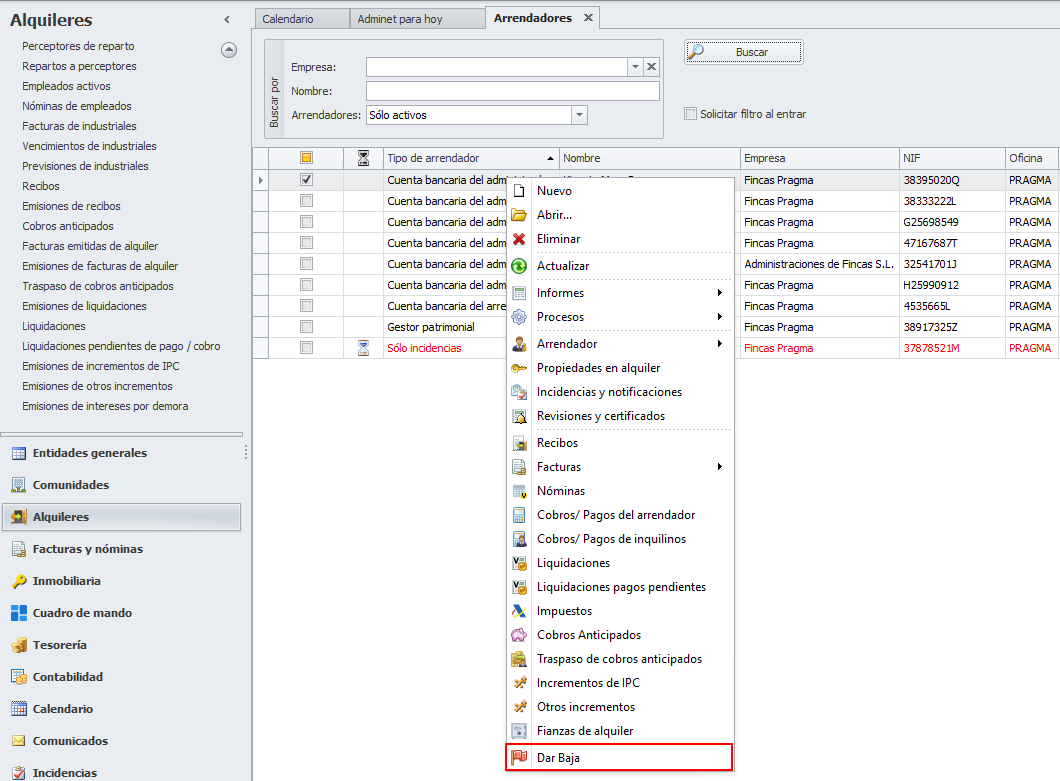Click the Arrendador person icon

(519, 344)
